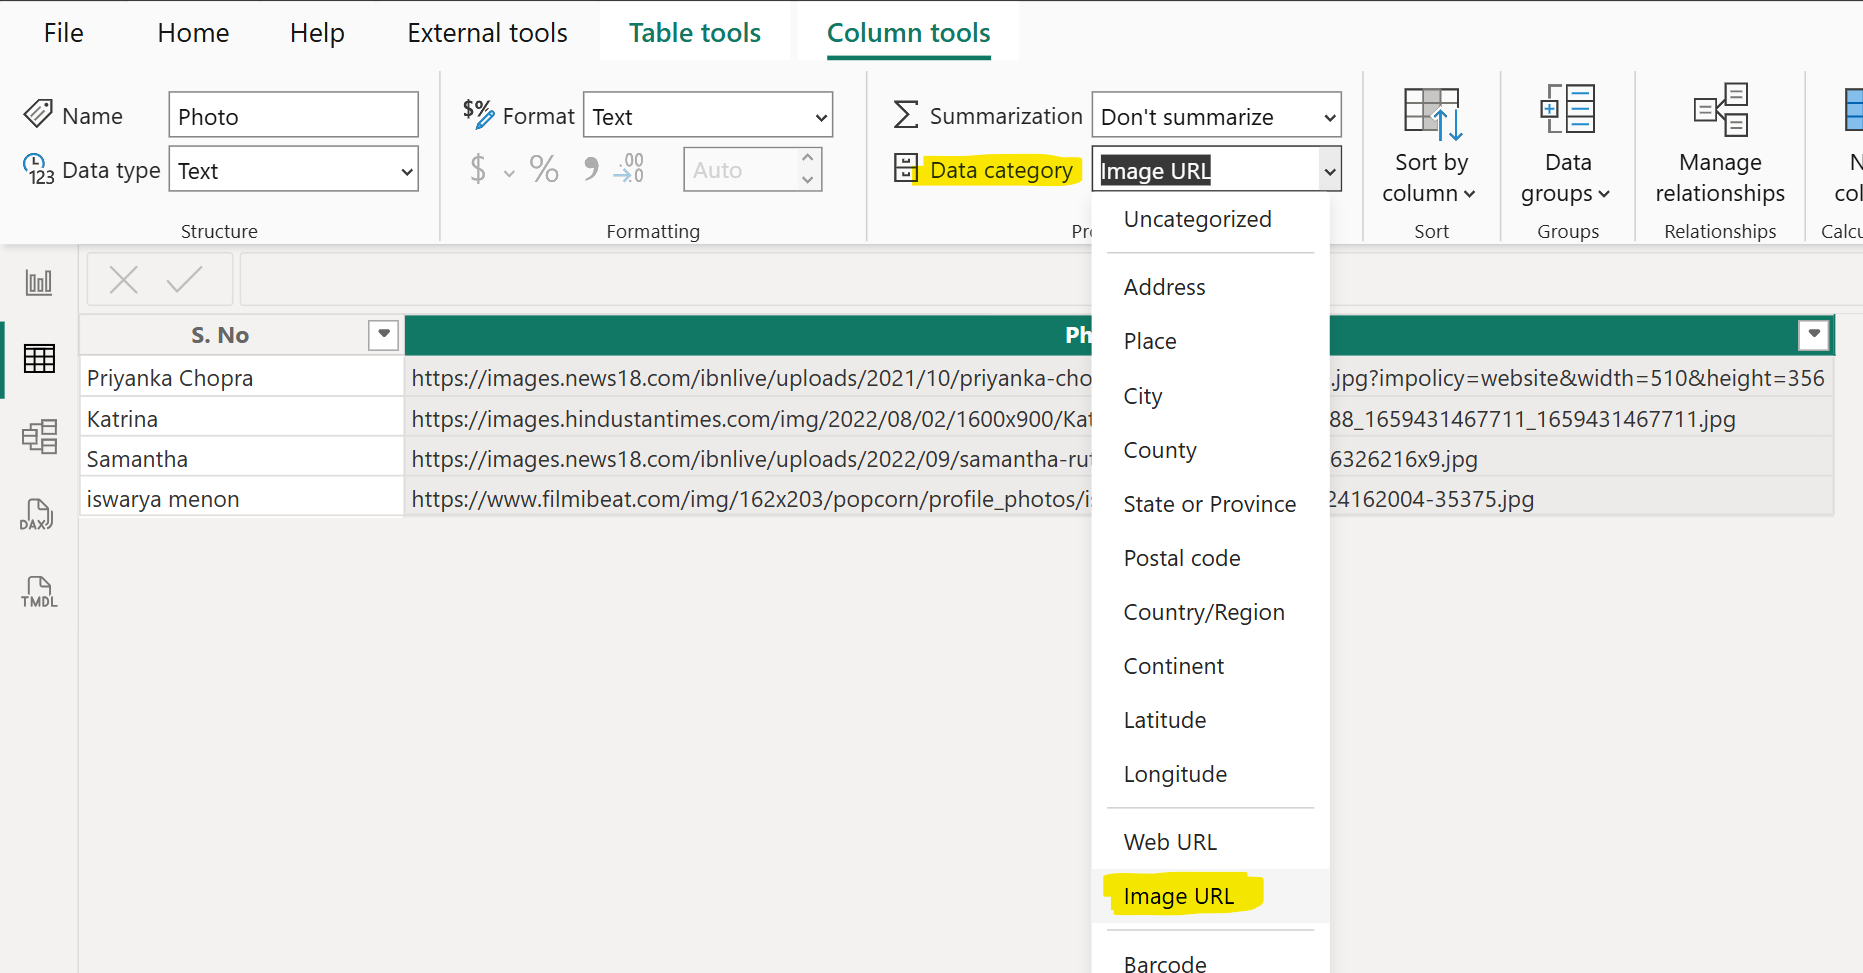Open the External tools menu

coord(487,31)
